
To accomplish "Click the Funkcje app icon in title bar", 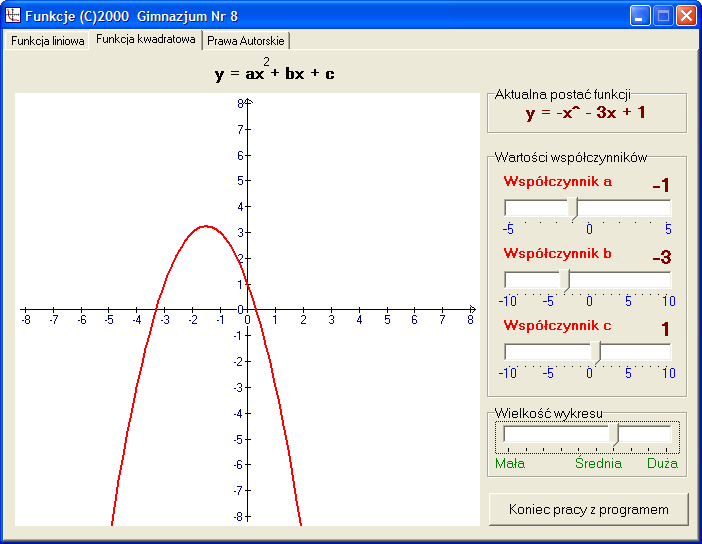I will [14, 16].
